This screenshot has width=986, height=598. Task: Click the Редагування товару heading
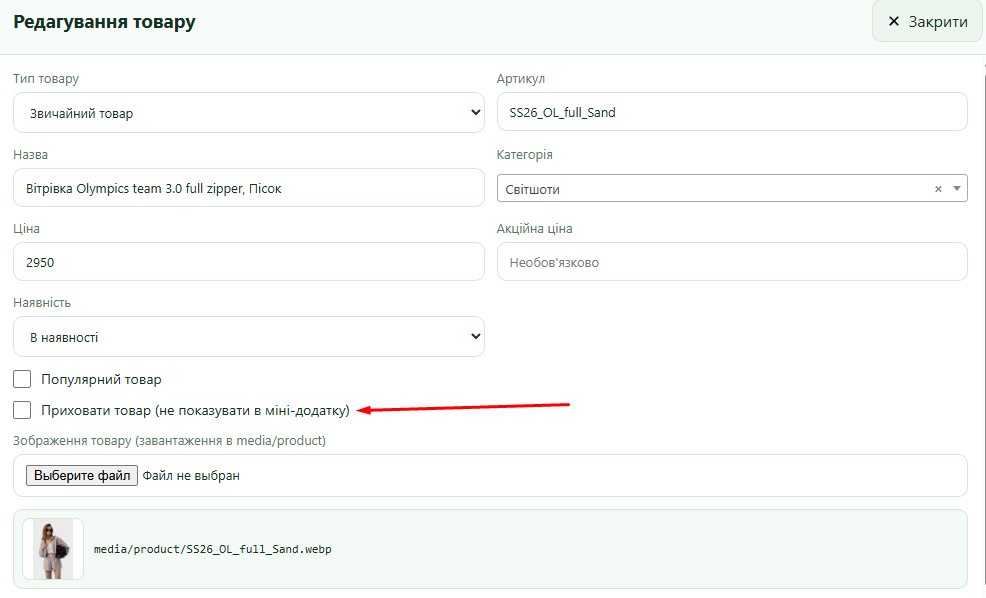pos(104,22)
